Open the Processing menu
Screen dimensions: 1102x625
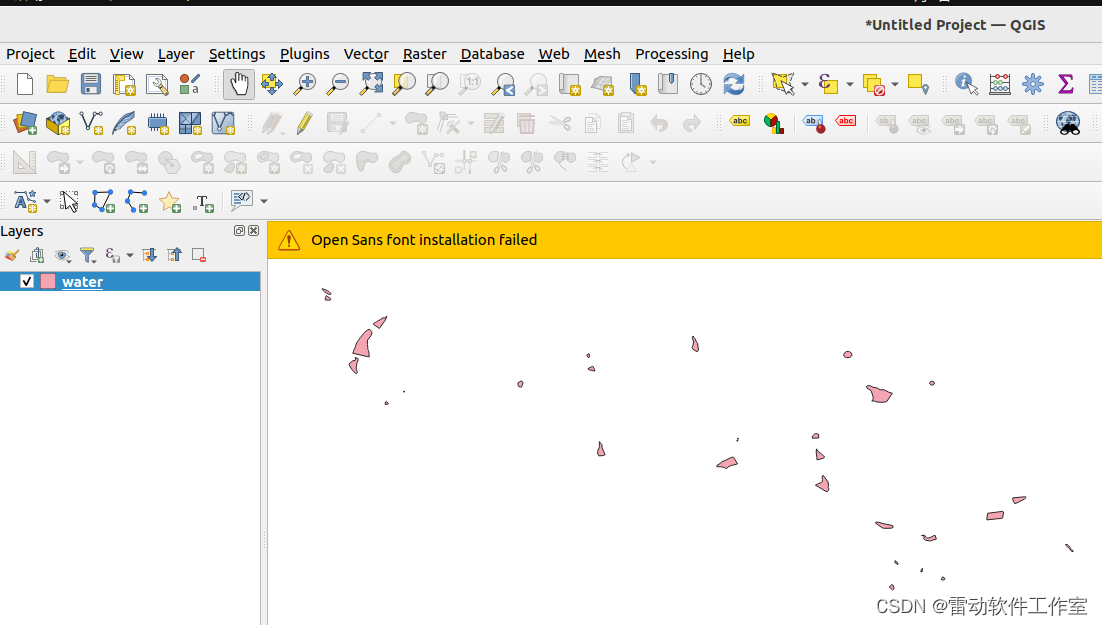coord(671,54)
